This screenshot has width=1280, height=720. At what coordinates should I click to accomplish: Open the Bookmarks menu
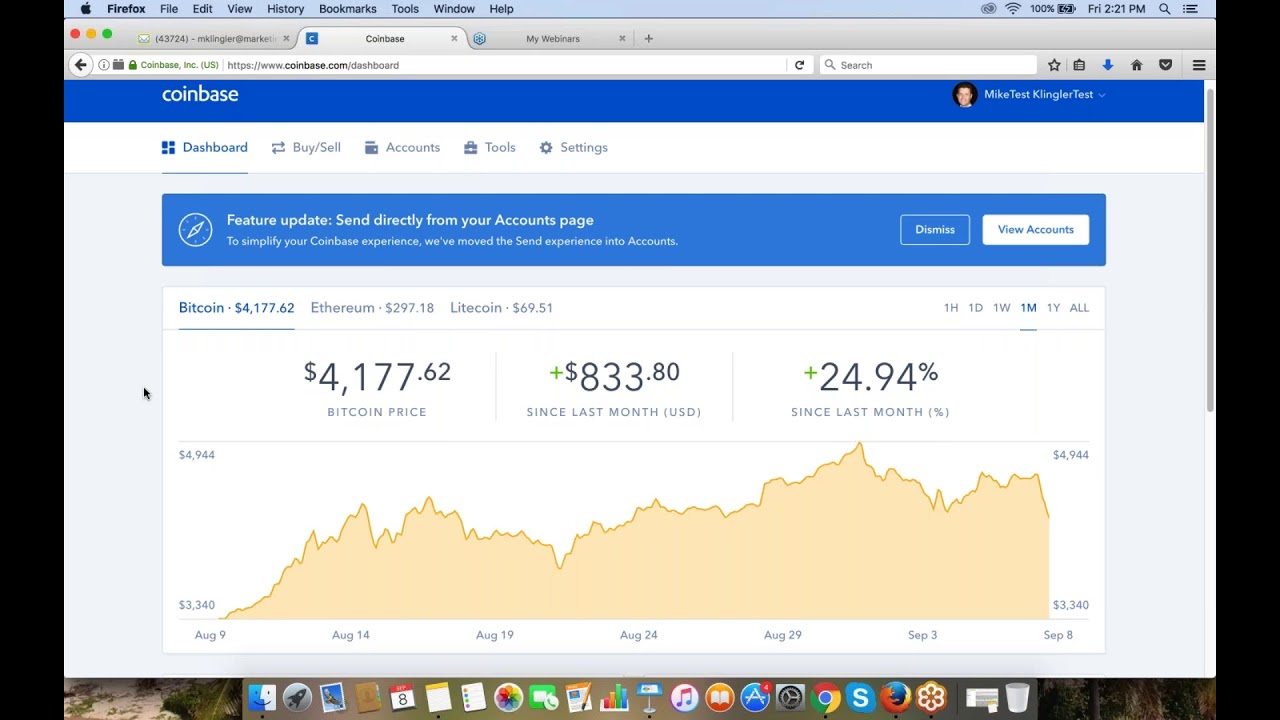click(x=348, y=9)
